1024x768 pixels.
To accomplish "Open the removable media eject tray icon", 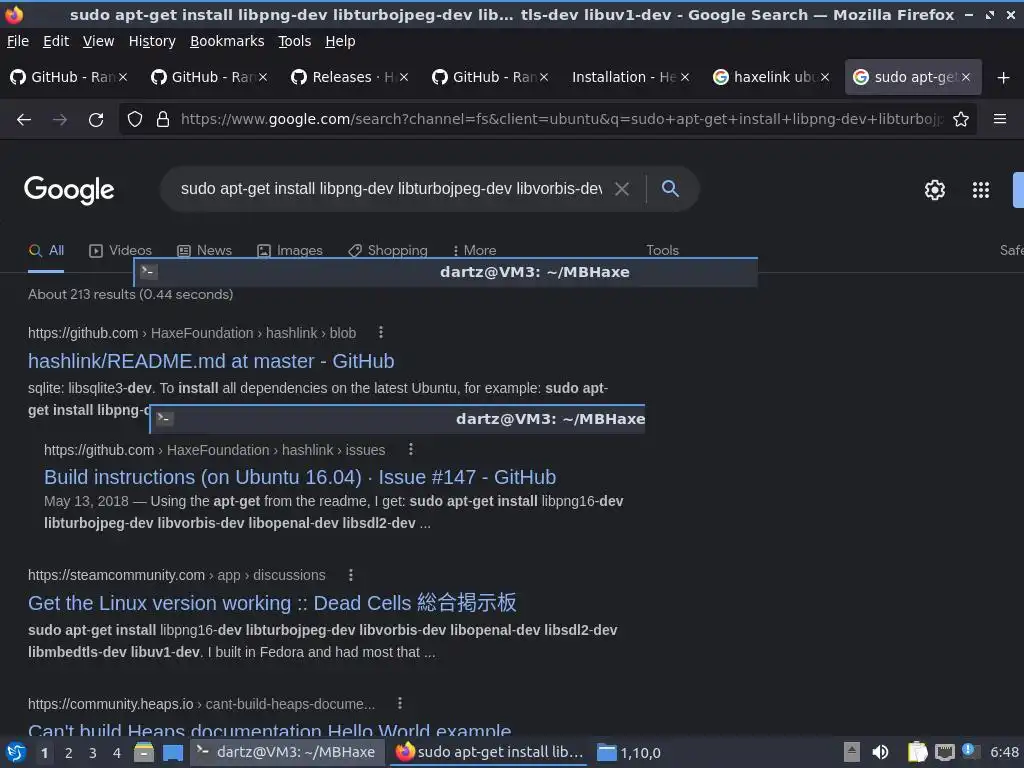I will [852, 752].
